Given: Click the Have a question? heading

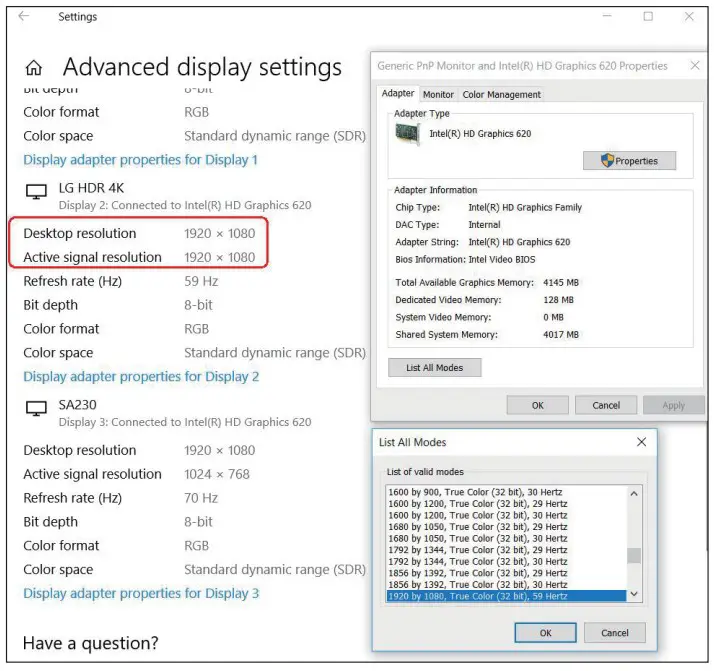Looking at the screenshot, I should [91, 643].
